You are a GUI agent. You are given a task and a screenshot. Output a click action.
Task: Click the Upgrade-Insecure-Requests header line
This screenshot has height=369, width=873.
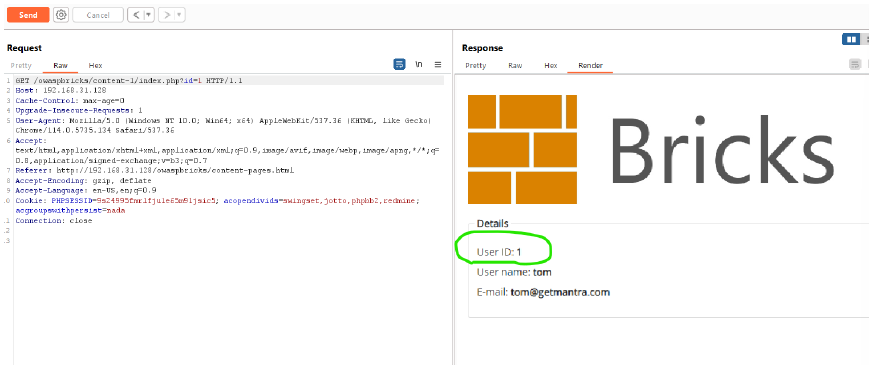coord(79,110)
